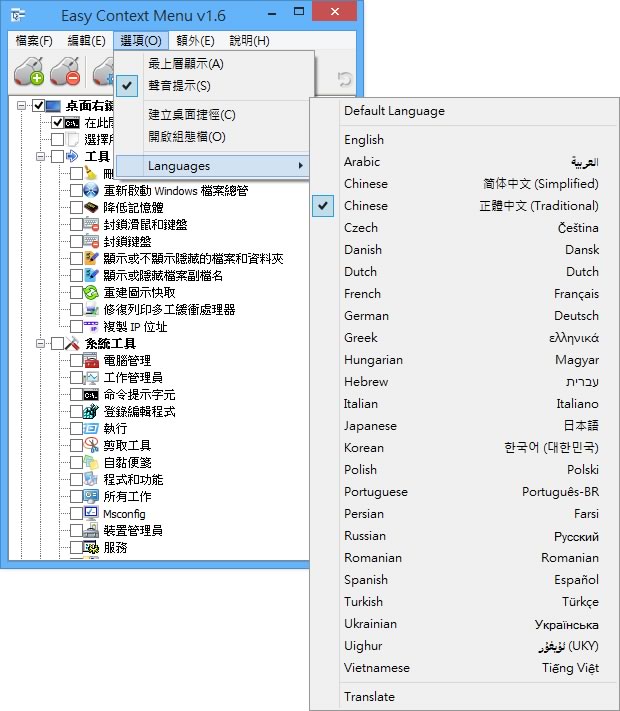
Task: Click the grayed undo arrow icon
Action: tap(345, 78)
